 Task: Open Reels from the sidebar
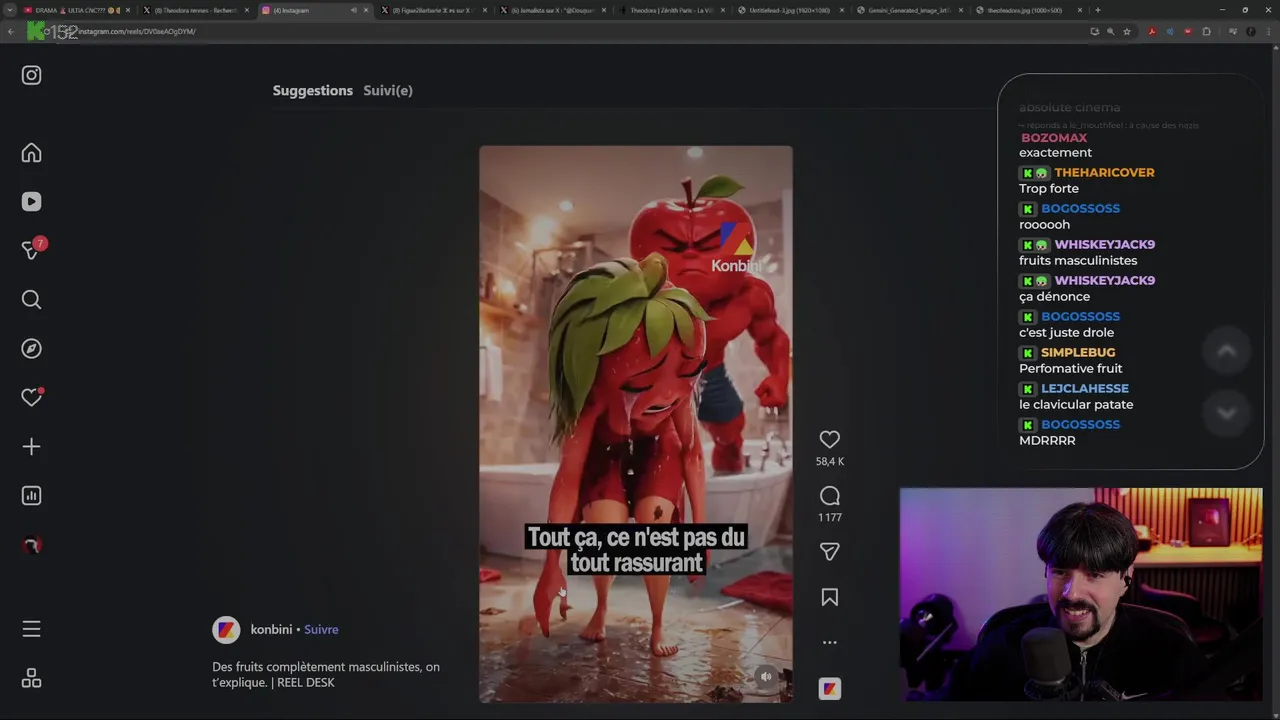[x=31, y=202]
